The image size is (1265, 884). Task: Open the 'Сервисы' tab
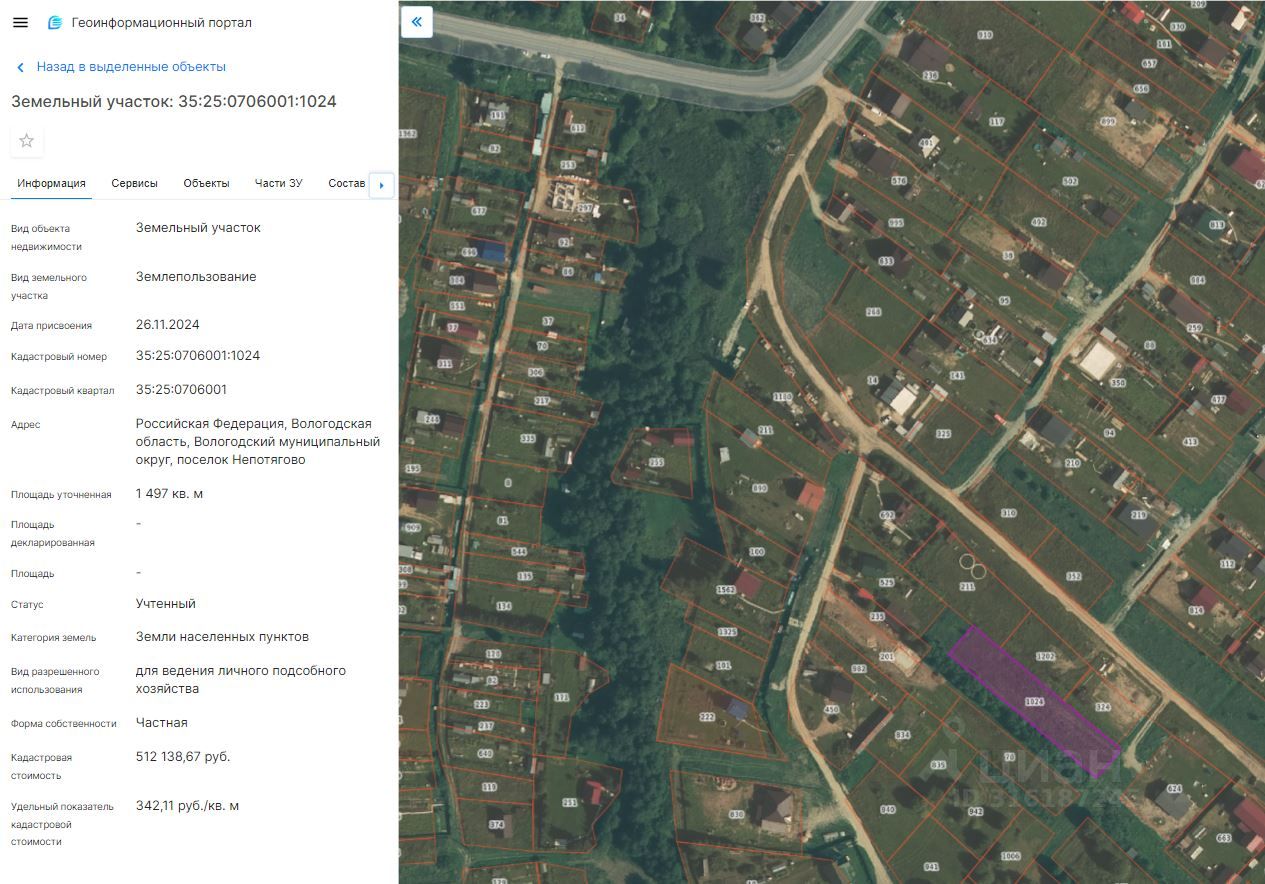134,183
